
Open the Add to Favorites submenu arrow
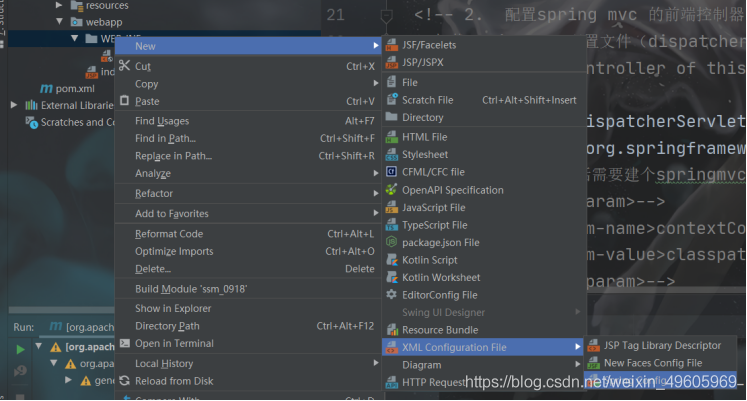click(x=376, y=213)
